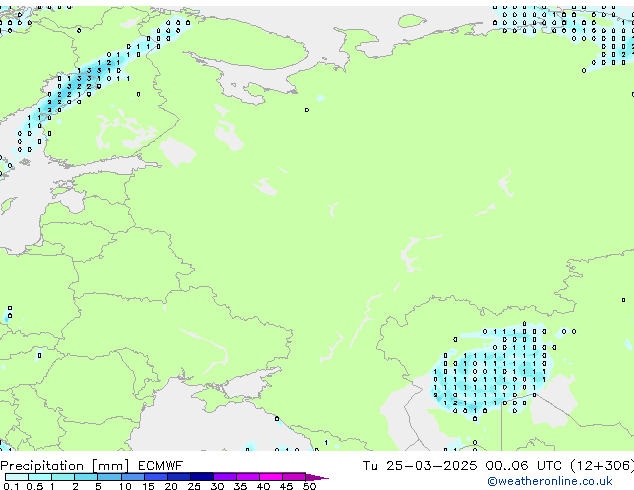Click the '25' legend scale value
Screen dimensions: 634x490
[x=194, y=486]
